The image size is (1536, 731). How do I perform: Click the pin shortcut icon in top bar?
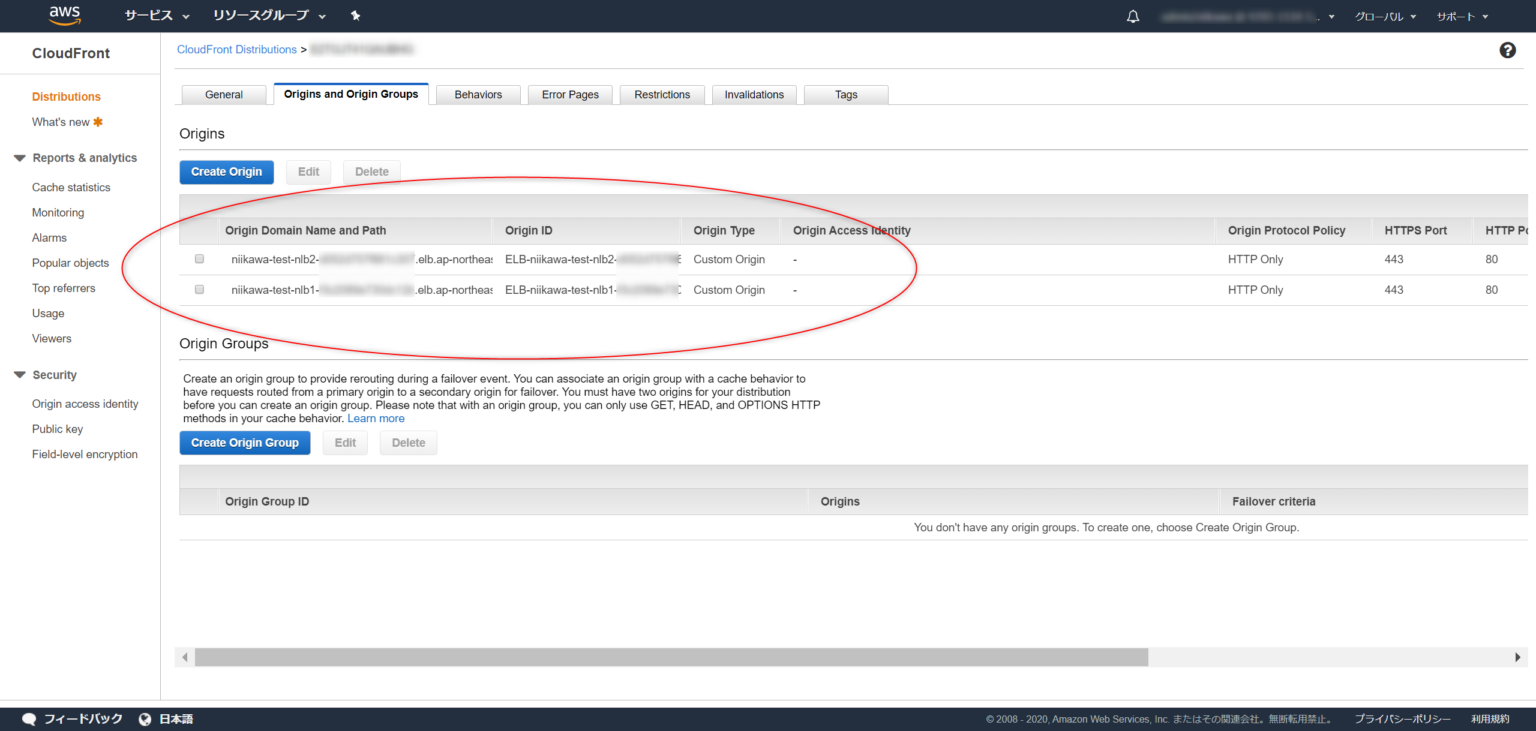tap(356, 16)
